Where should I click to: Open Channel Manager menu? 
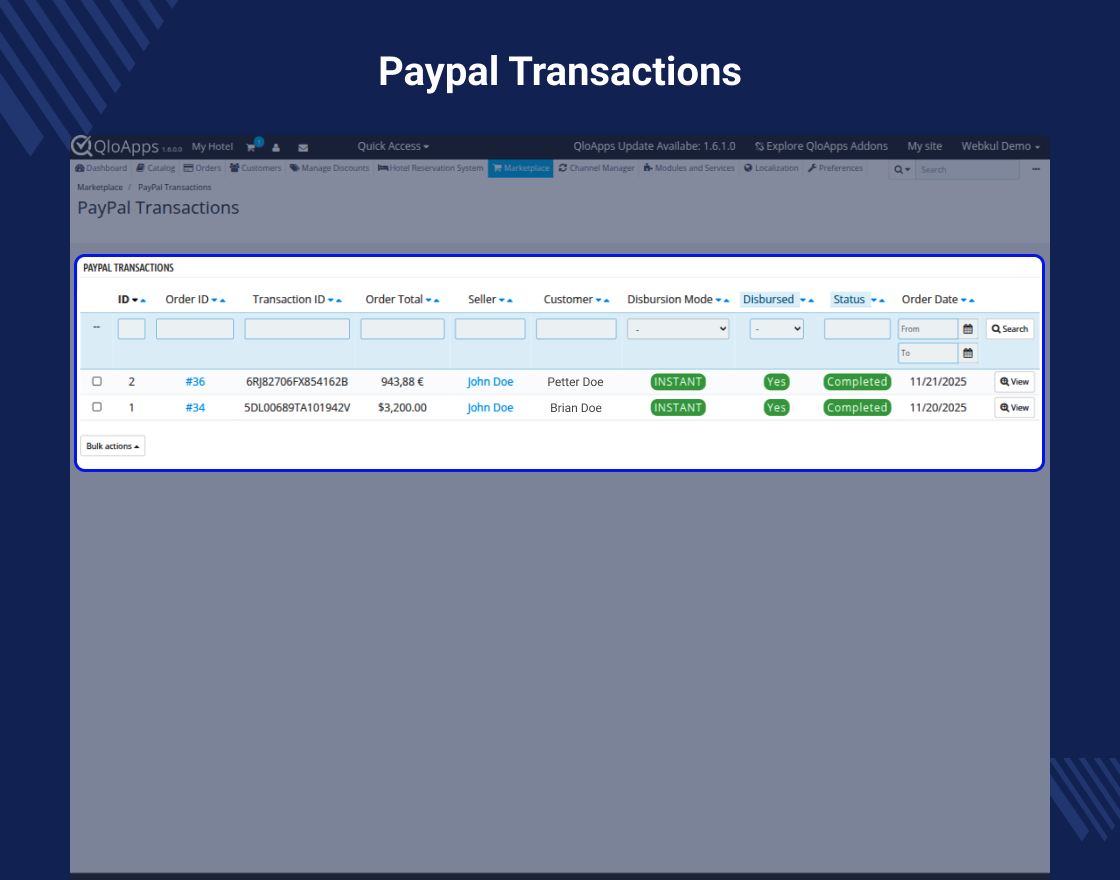[596, 169]
